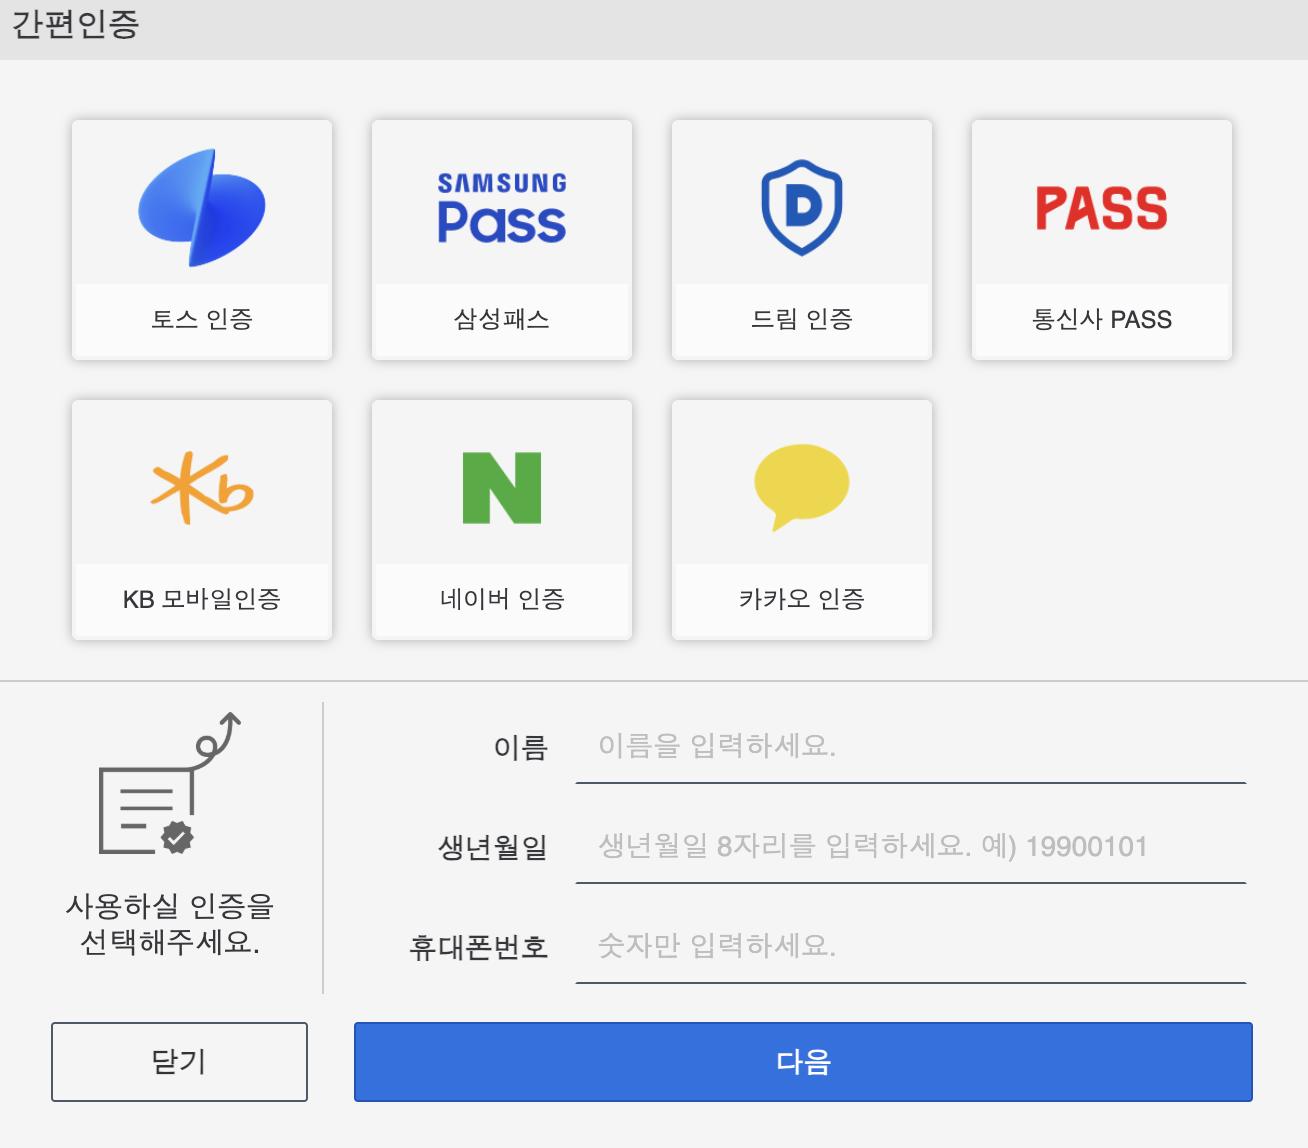1308x1148 pixels.
Task: Click the blue 다음 next button
Action: coord(803,1062)
